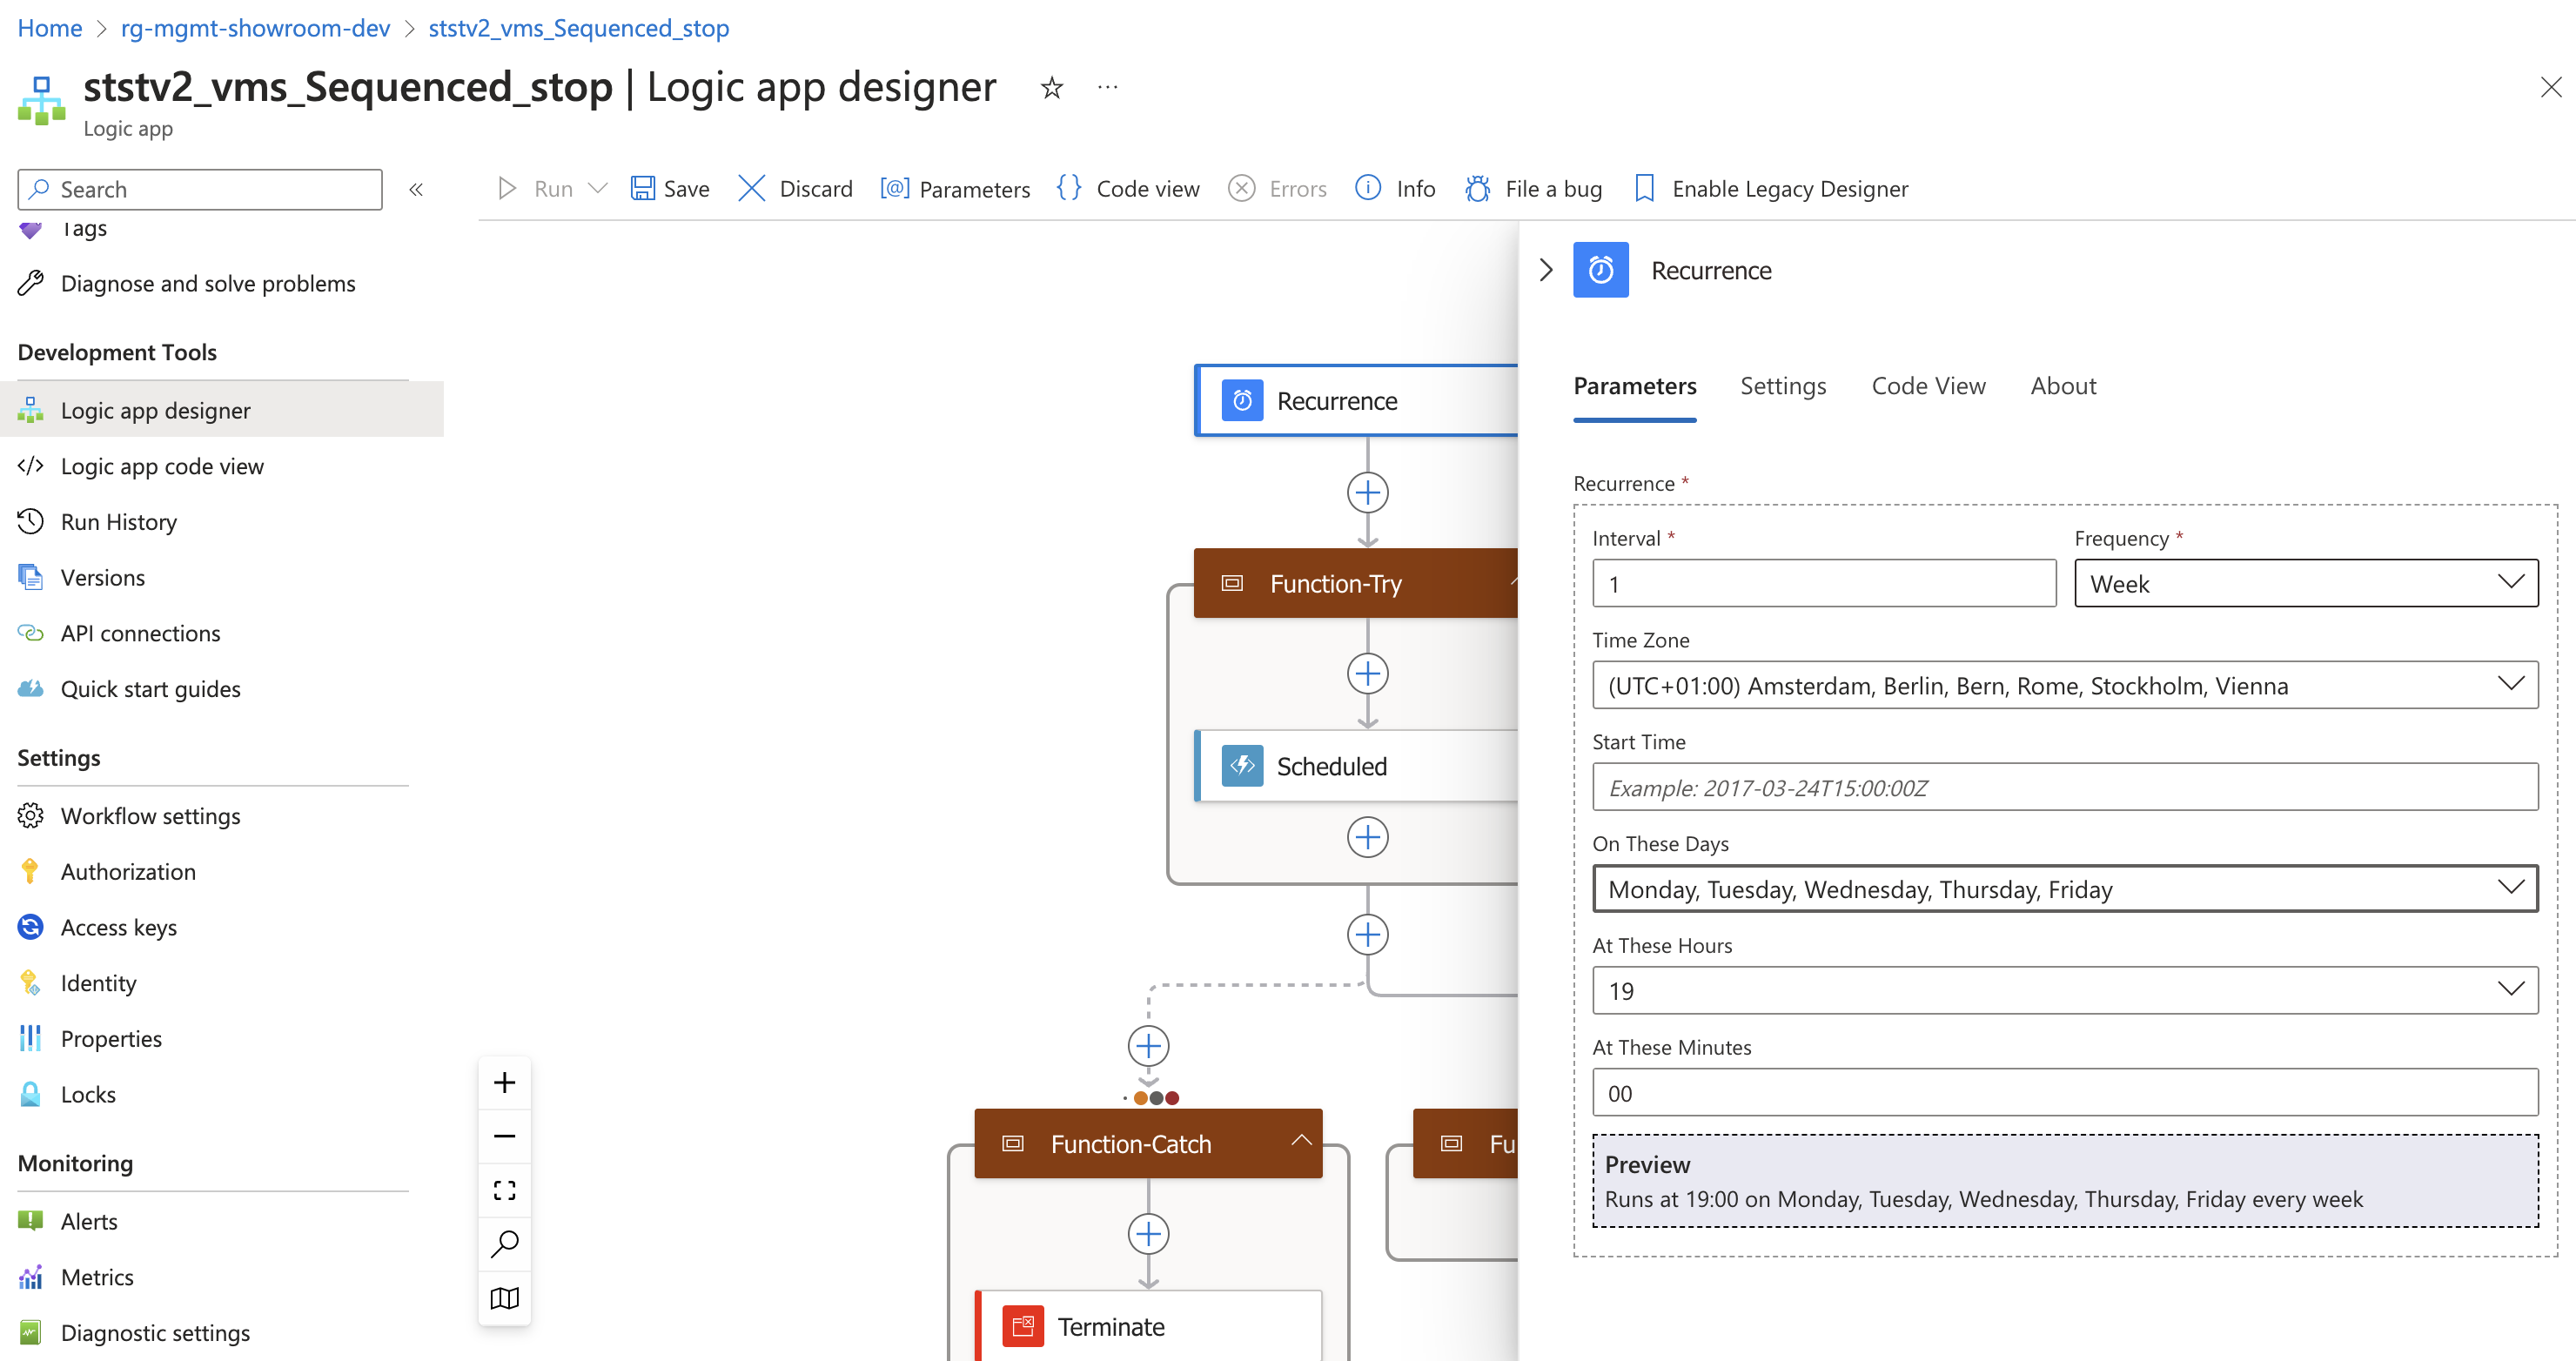Click the Function-Catch node icon
Screen dimensions: 2576x1361
[x=1010, y=1143]
